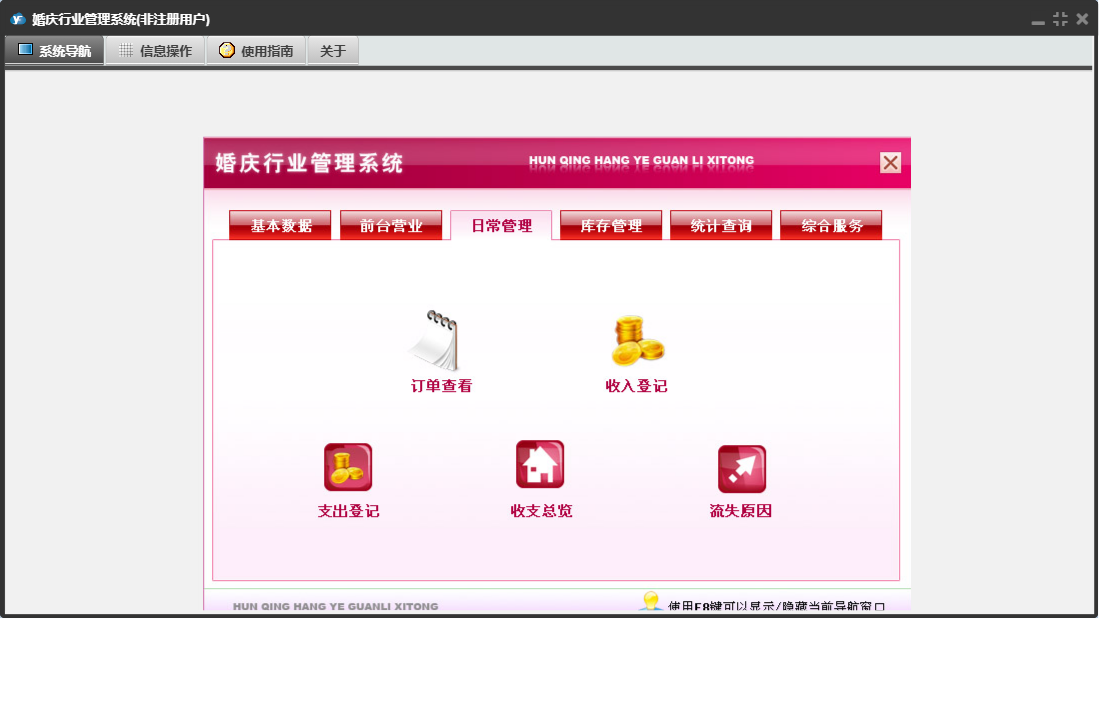The height and width of the screenshot is (723, 1099).
Task: Switch to the 基本数据 tab
Action: coord(280,225)
